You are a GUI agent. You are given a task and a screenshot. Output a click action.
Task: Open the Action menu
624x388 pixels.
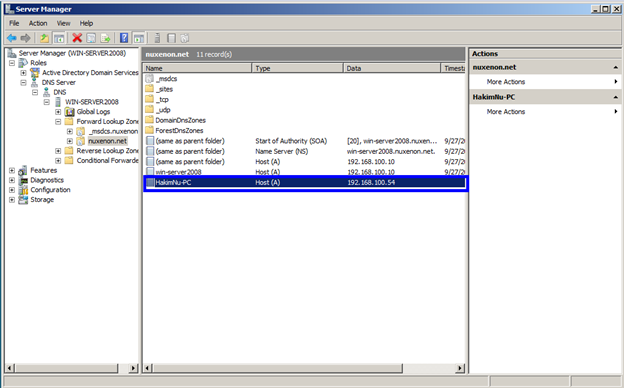38,23
